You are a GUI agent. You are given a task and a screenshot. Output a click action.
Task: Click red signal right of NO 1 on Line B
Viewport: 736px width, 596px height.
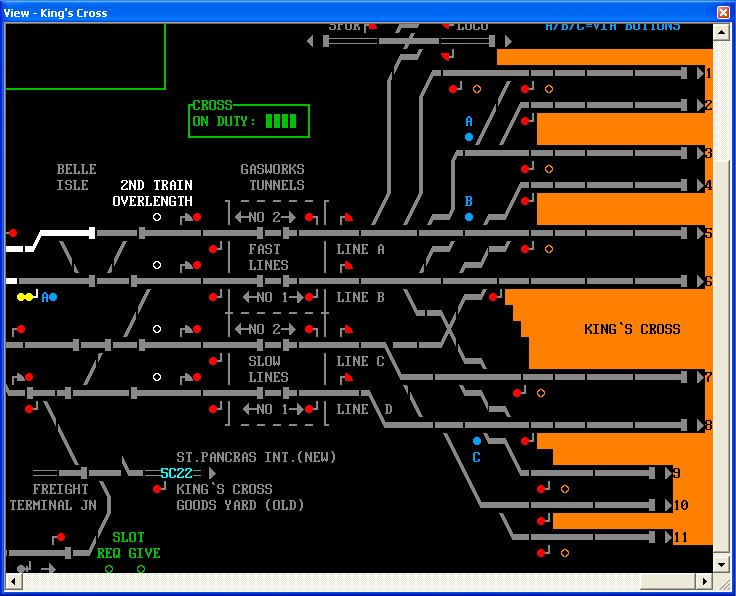[309, 297]
